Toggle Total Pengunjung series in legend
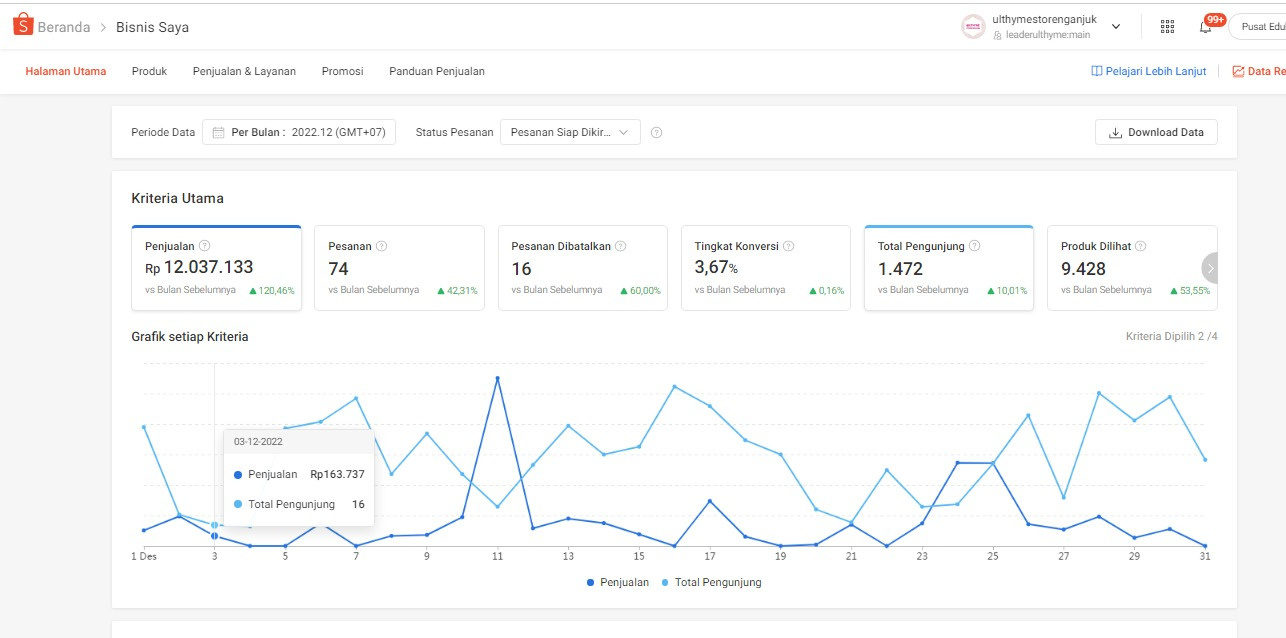Viewport: 1286px width, 638px height. [711, 582]
